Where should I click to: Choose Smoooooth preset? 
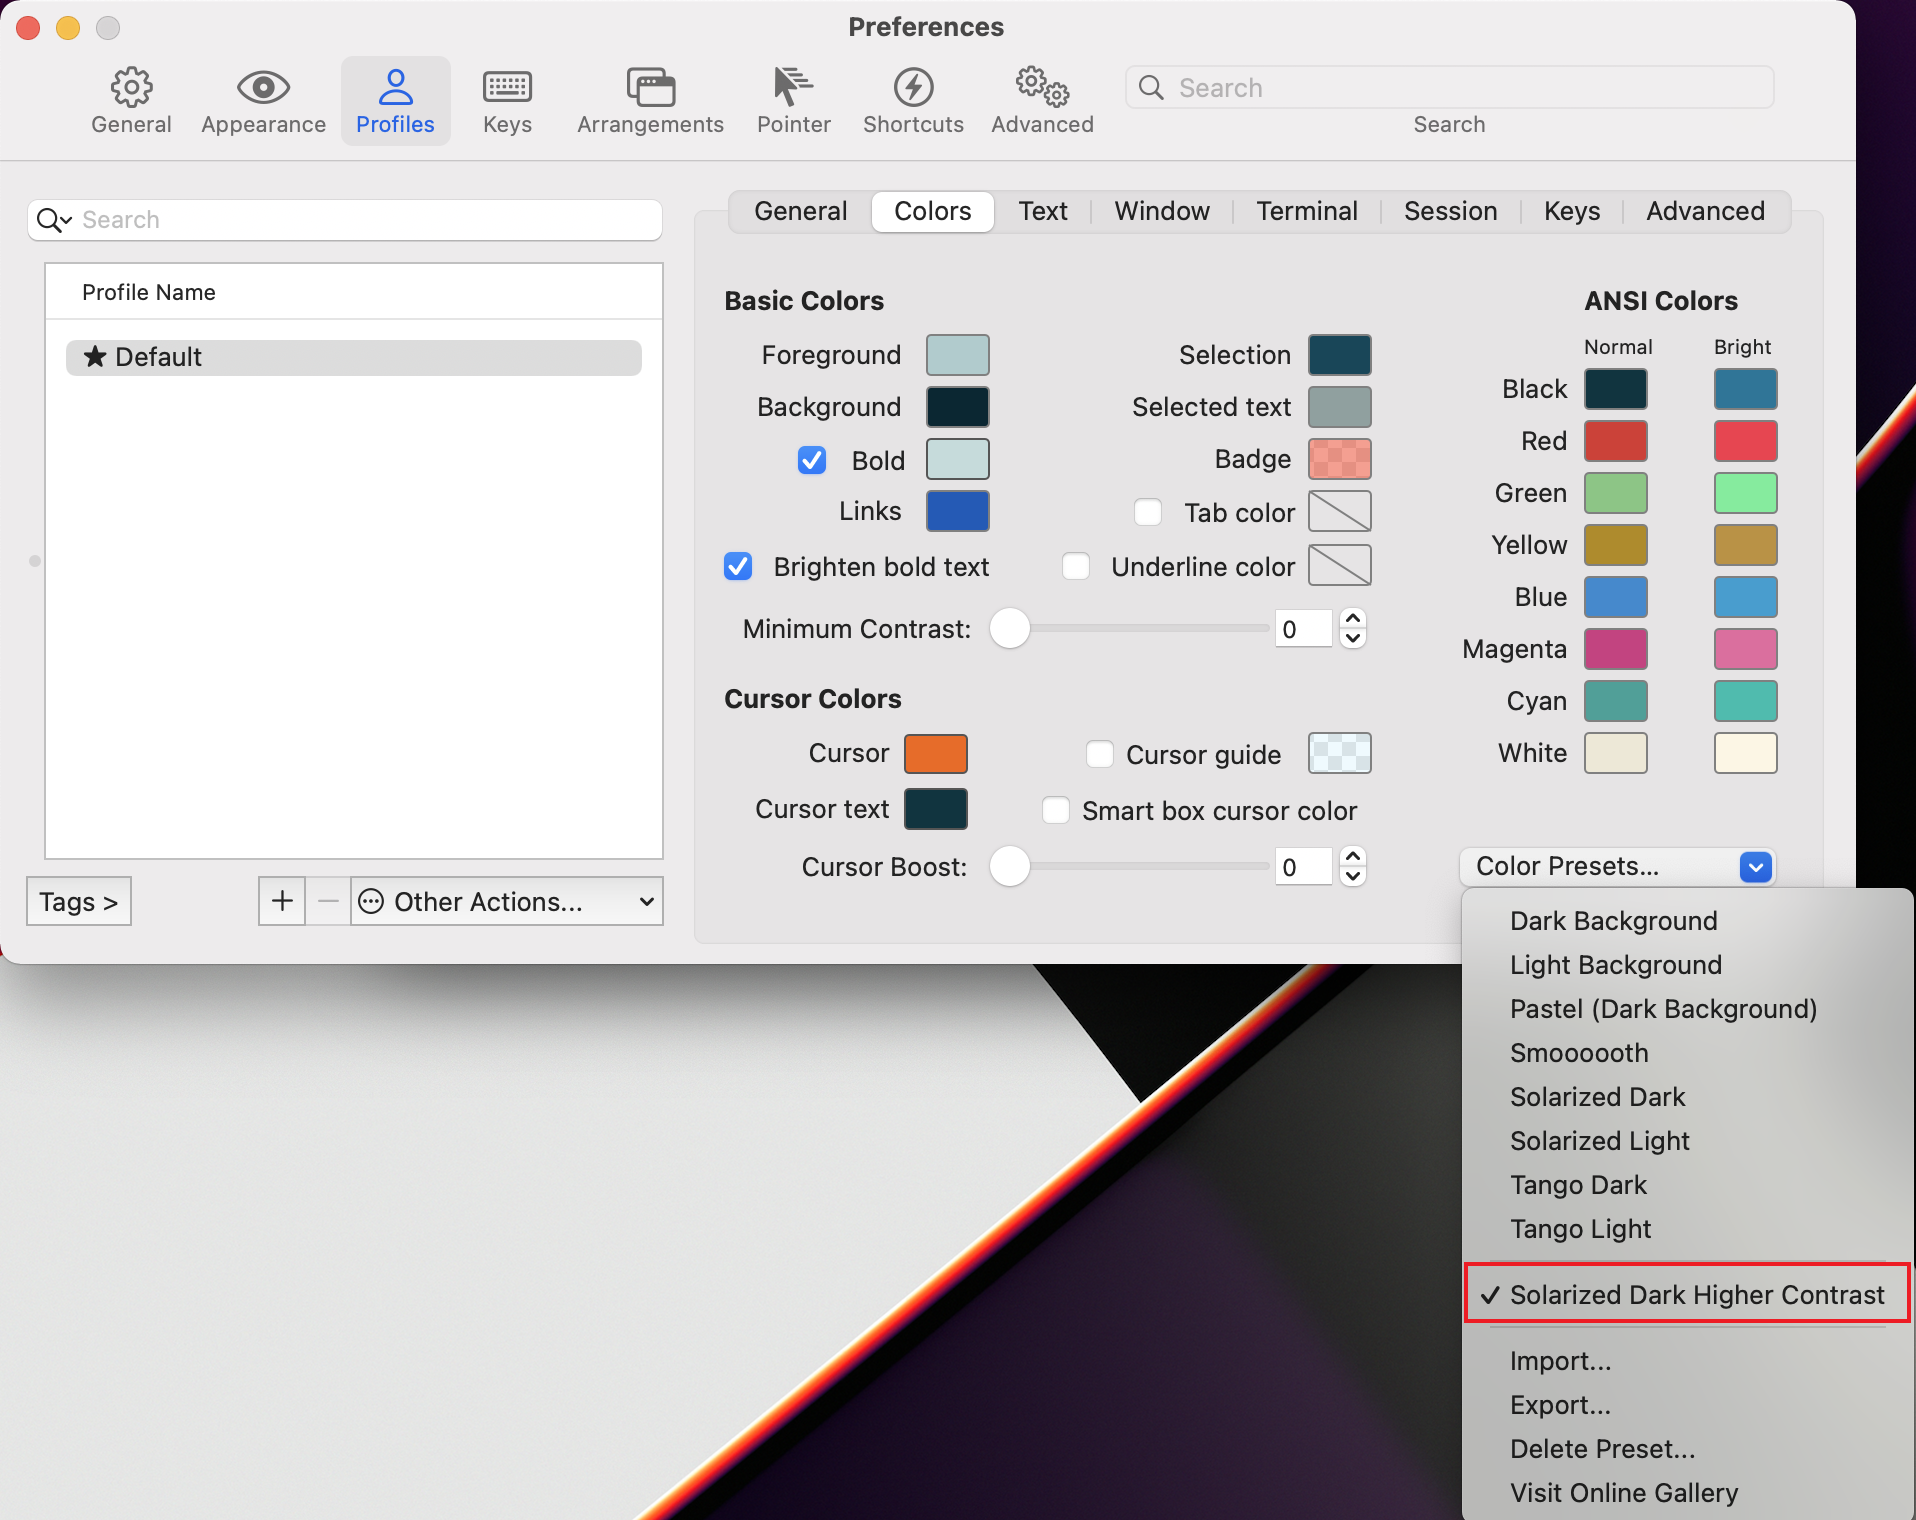1688,1052
